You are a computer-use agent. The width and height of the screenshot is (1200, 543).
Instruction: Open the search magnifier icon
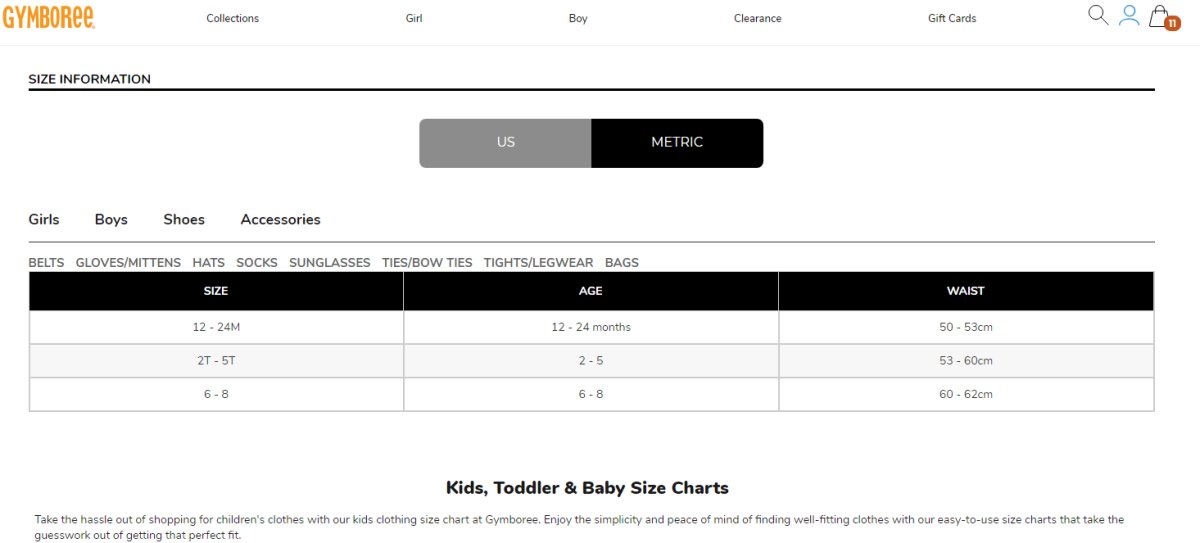pos(1098,15)
